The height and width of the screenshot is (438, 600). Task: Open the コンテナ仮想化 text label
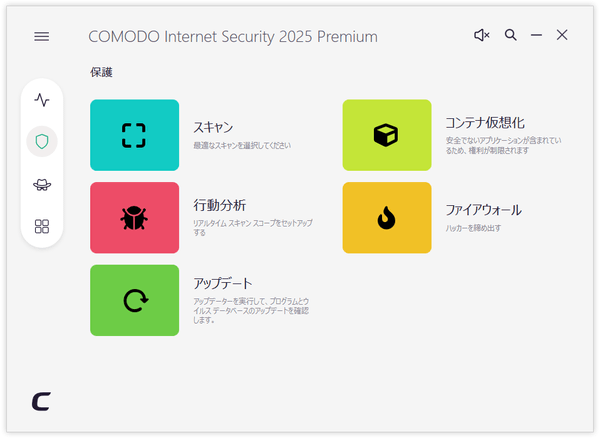(x=484, y=123)
